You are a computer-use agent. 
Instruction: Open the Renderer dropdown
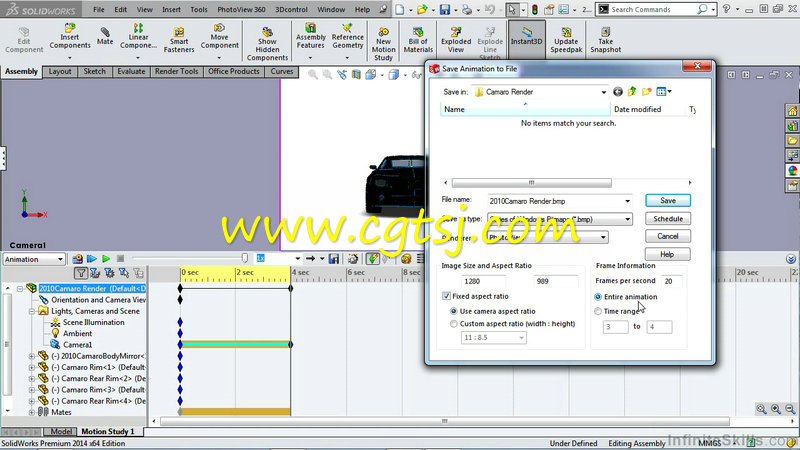point(603,237)
